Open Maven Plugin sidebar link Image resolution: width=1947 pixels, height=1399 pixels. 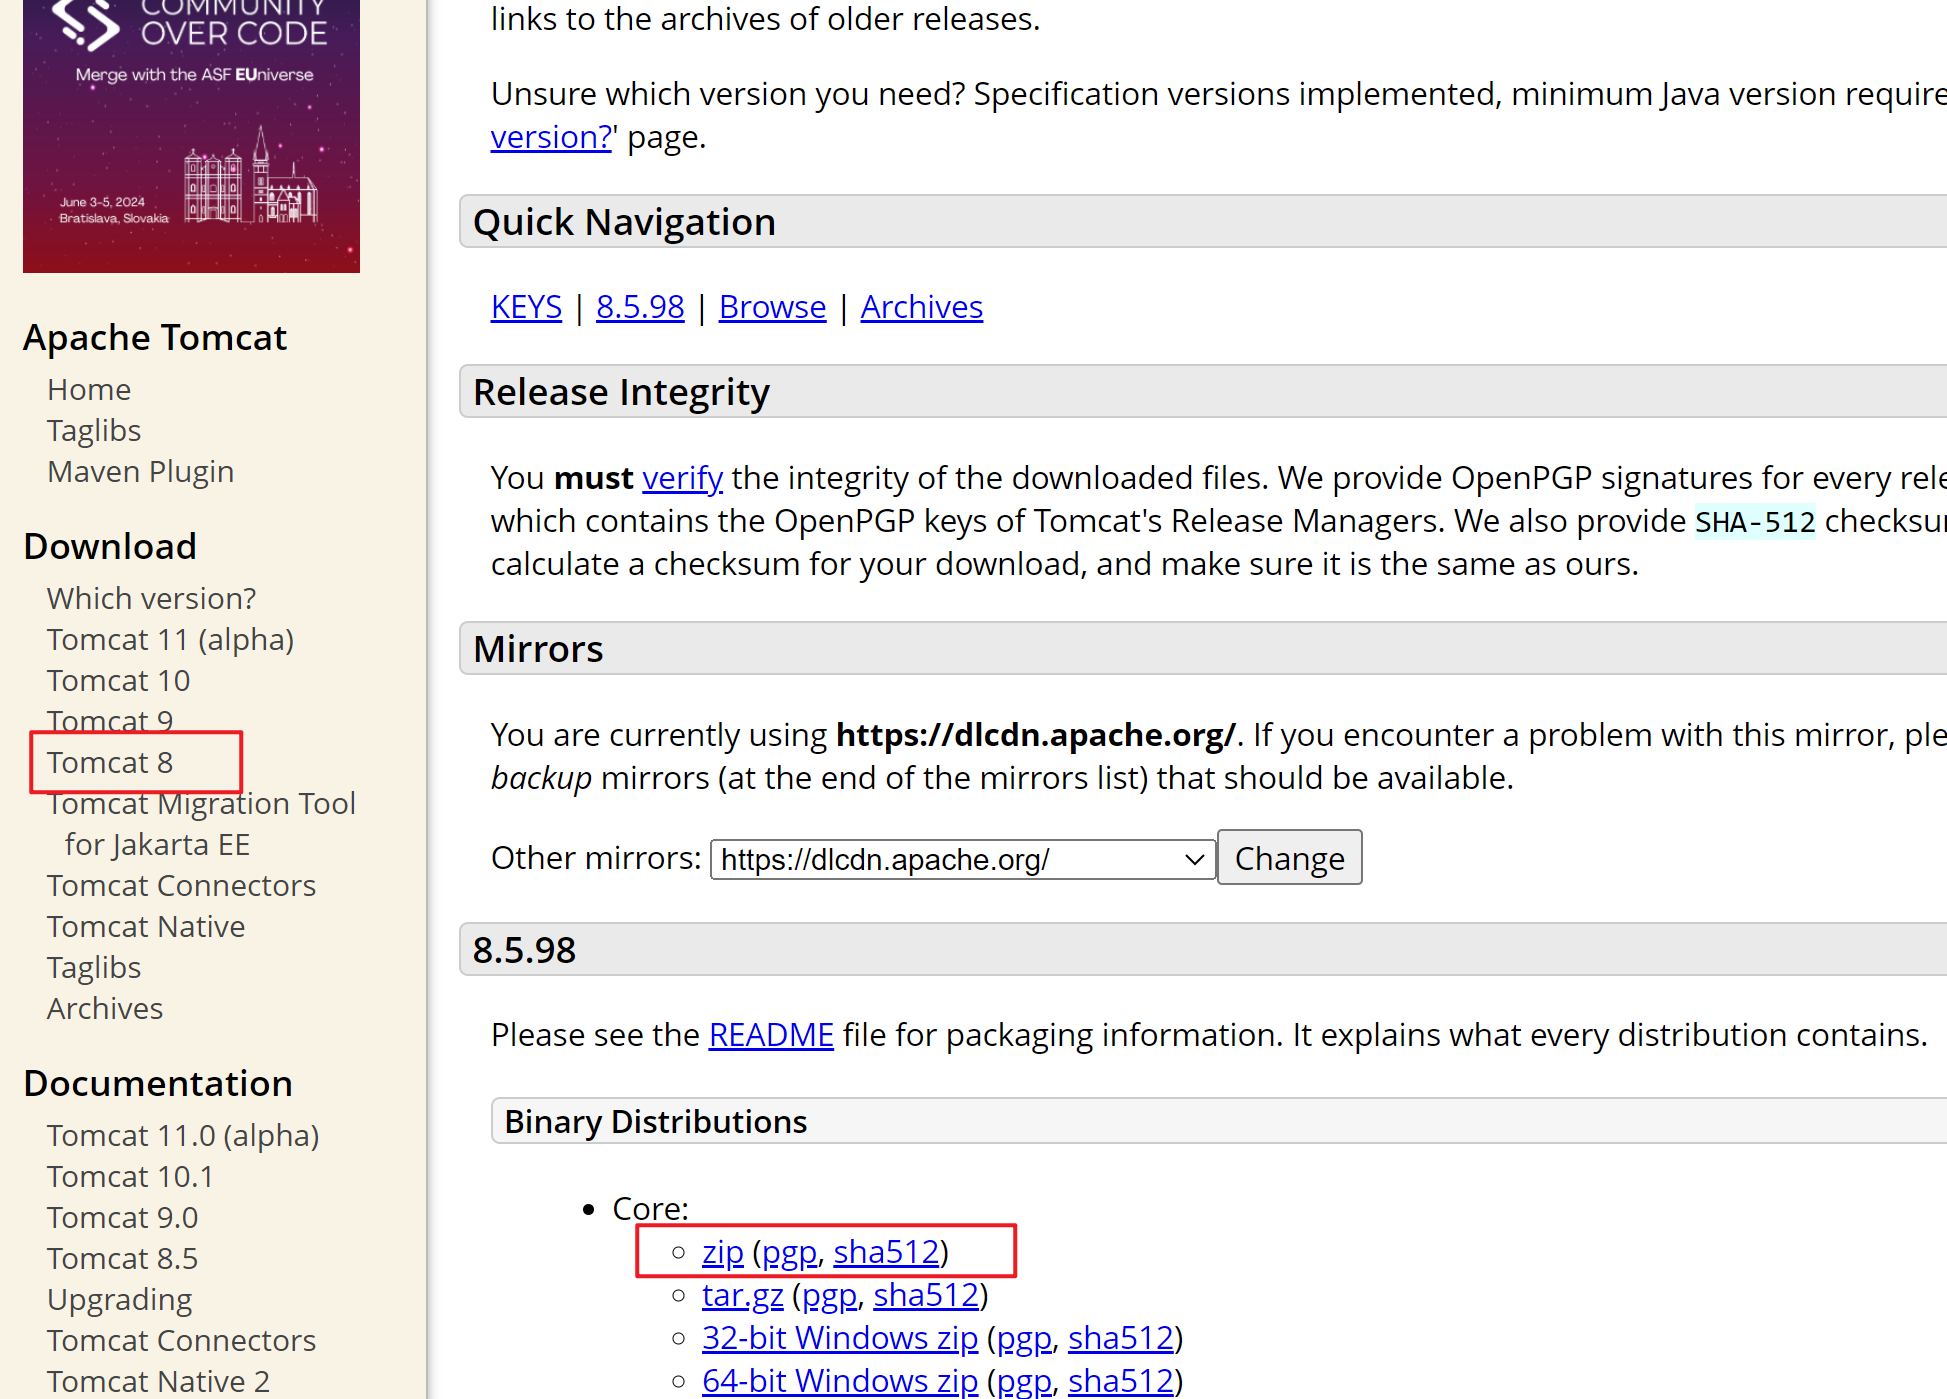(x=140, y=471)
